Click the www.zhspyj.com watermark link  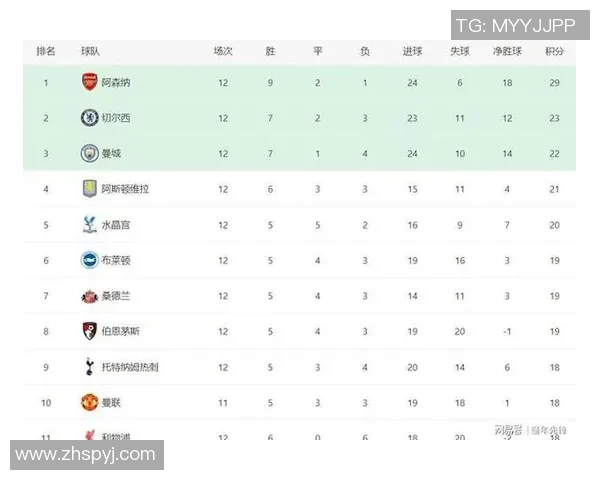[x=85, y=455]
